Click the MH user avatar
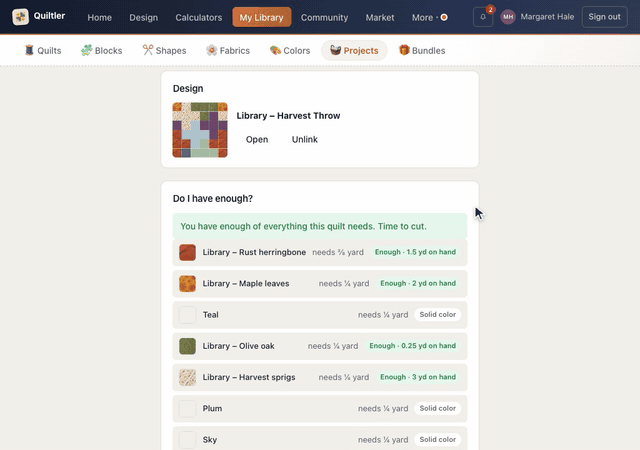The image size is (640, 450). 508,17
